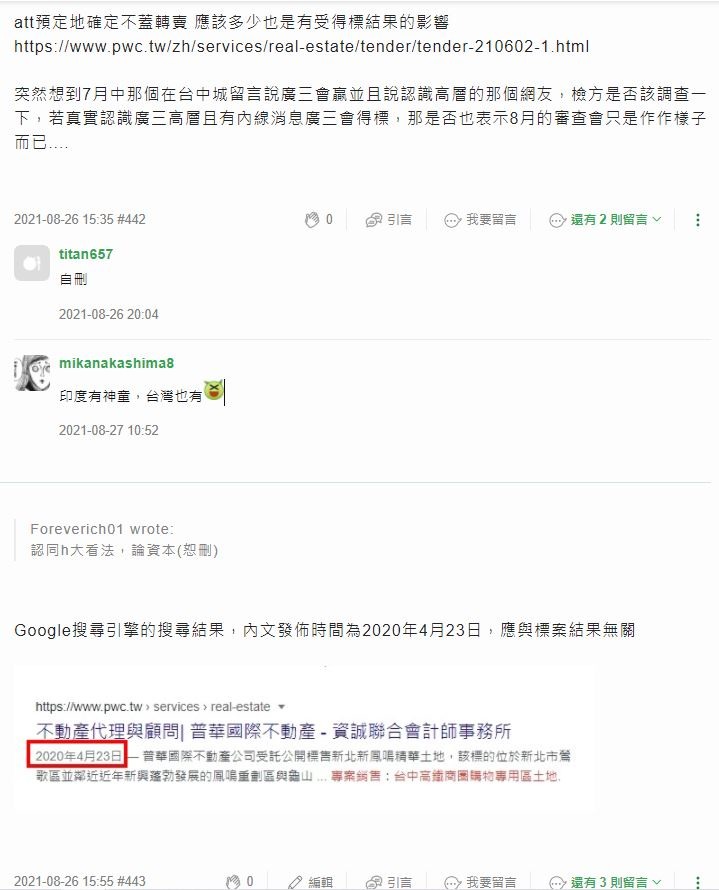
Task: Click titan657's gray avatar
Action: 32,263
